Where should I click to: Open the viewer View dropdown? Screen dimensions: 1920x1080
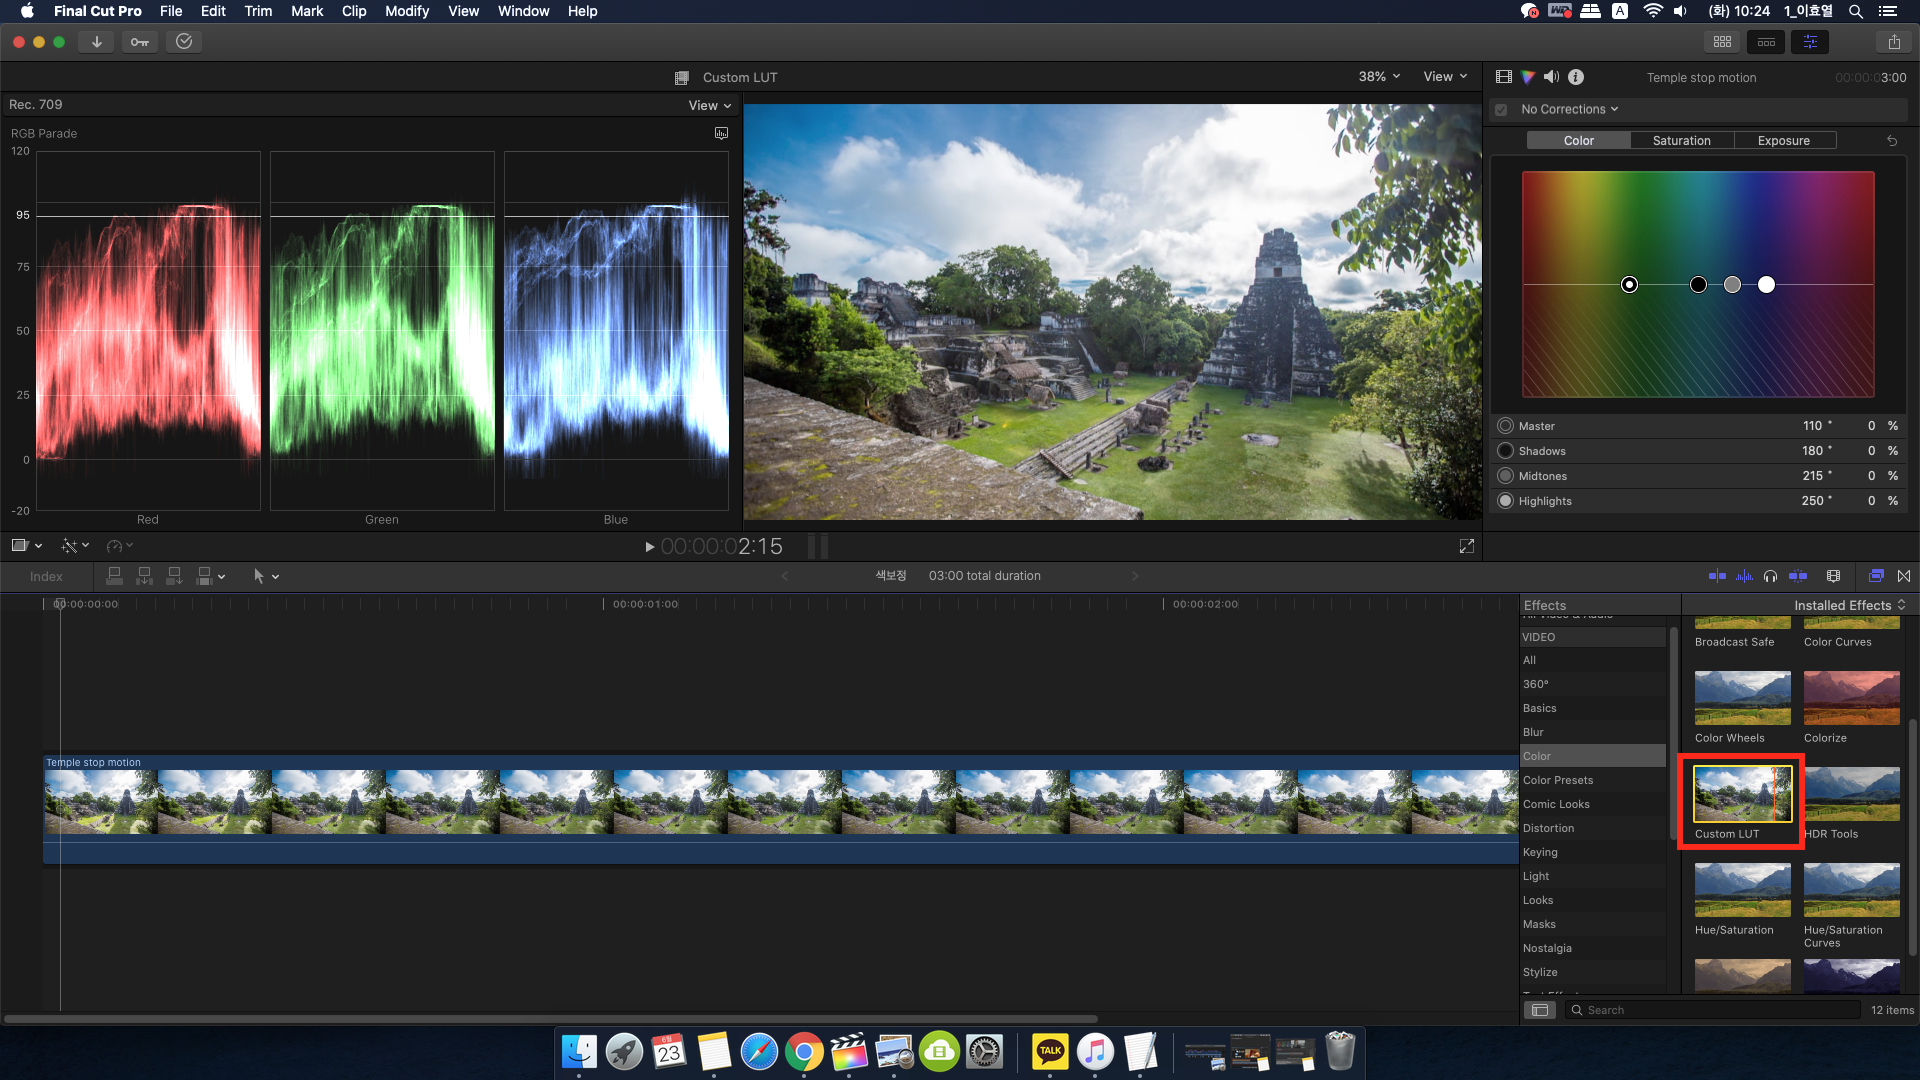(x=1445, y=77)
